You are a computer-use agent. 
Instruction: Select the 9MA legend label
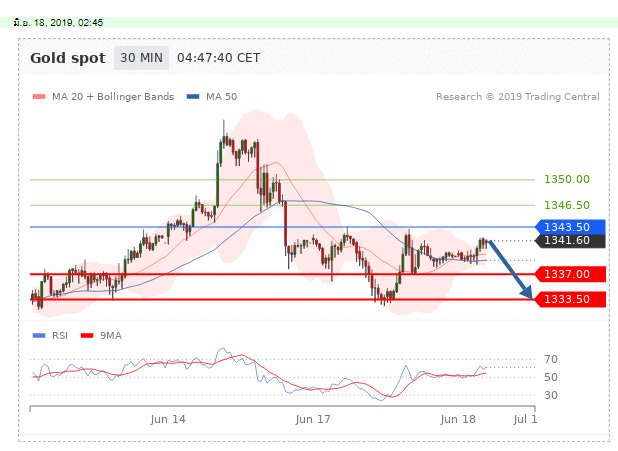click(111, 335)
